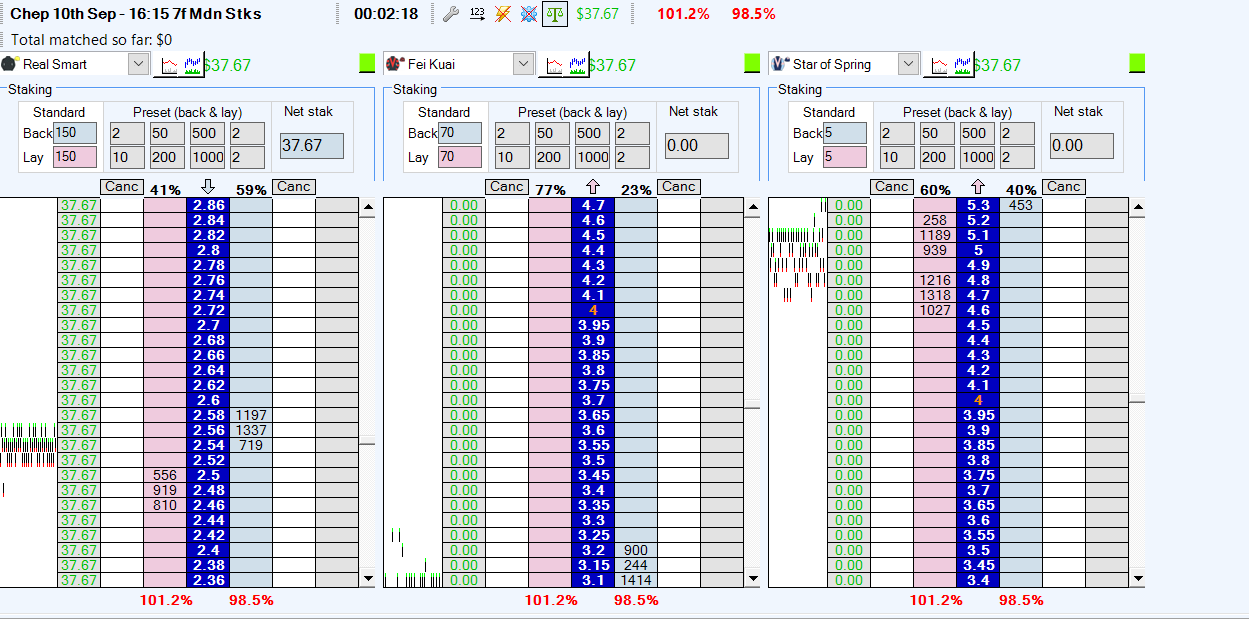
Task: Click the 556 lay amount in Real Smart ladder
Action: [165, 475]
